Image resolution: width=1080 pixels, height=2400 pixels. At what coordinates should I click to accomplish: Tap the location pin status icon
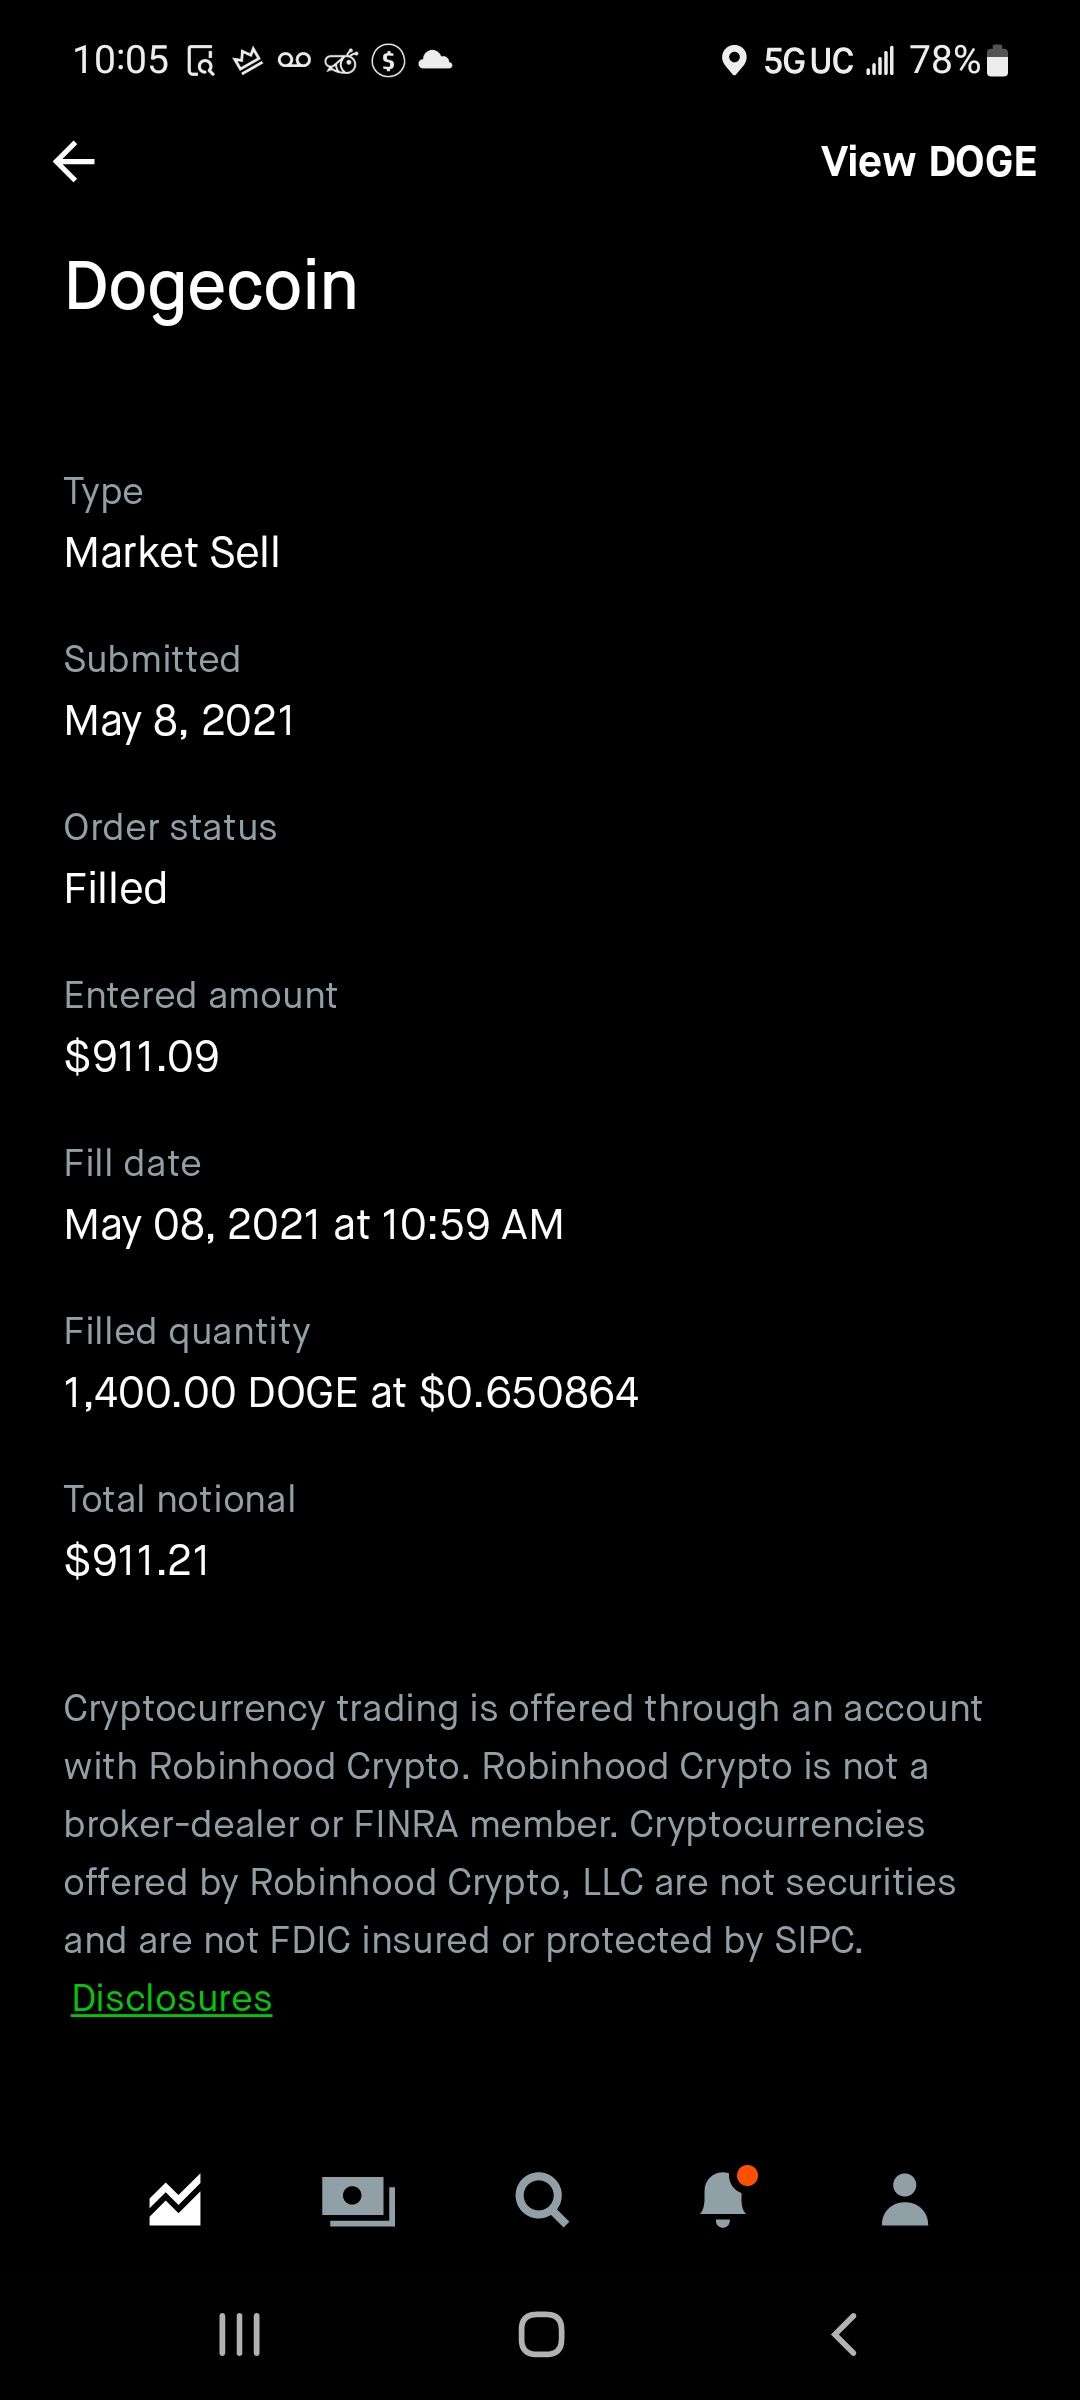click(734, 61)
